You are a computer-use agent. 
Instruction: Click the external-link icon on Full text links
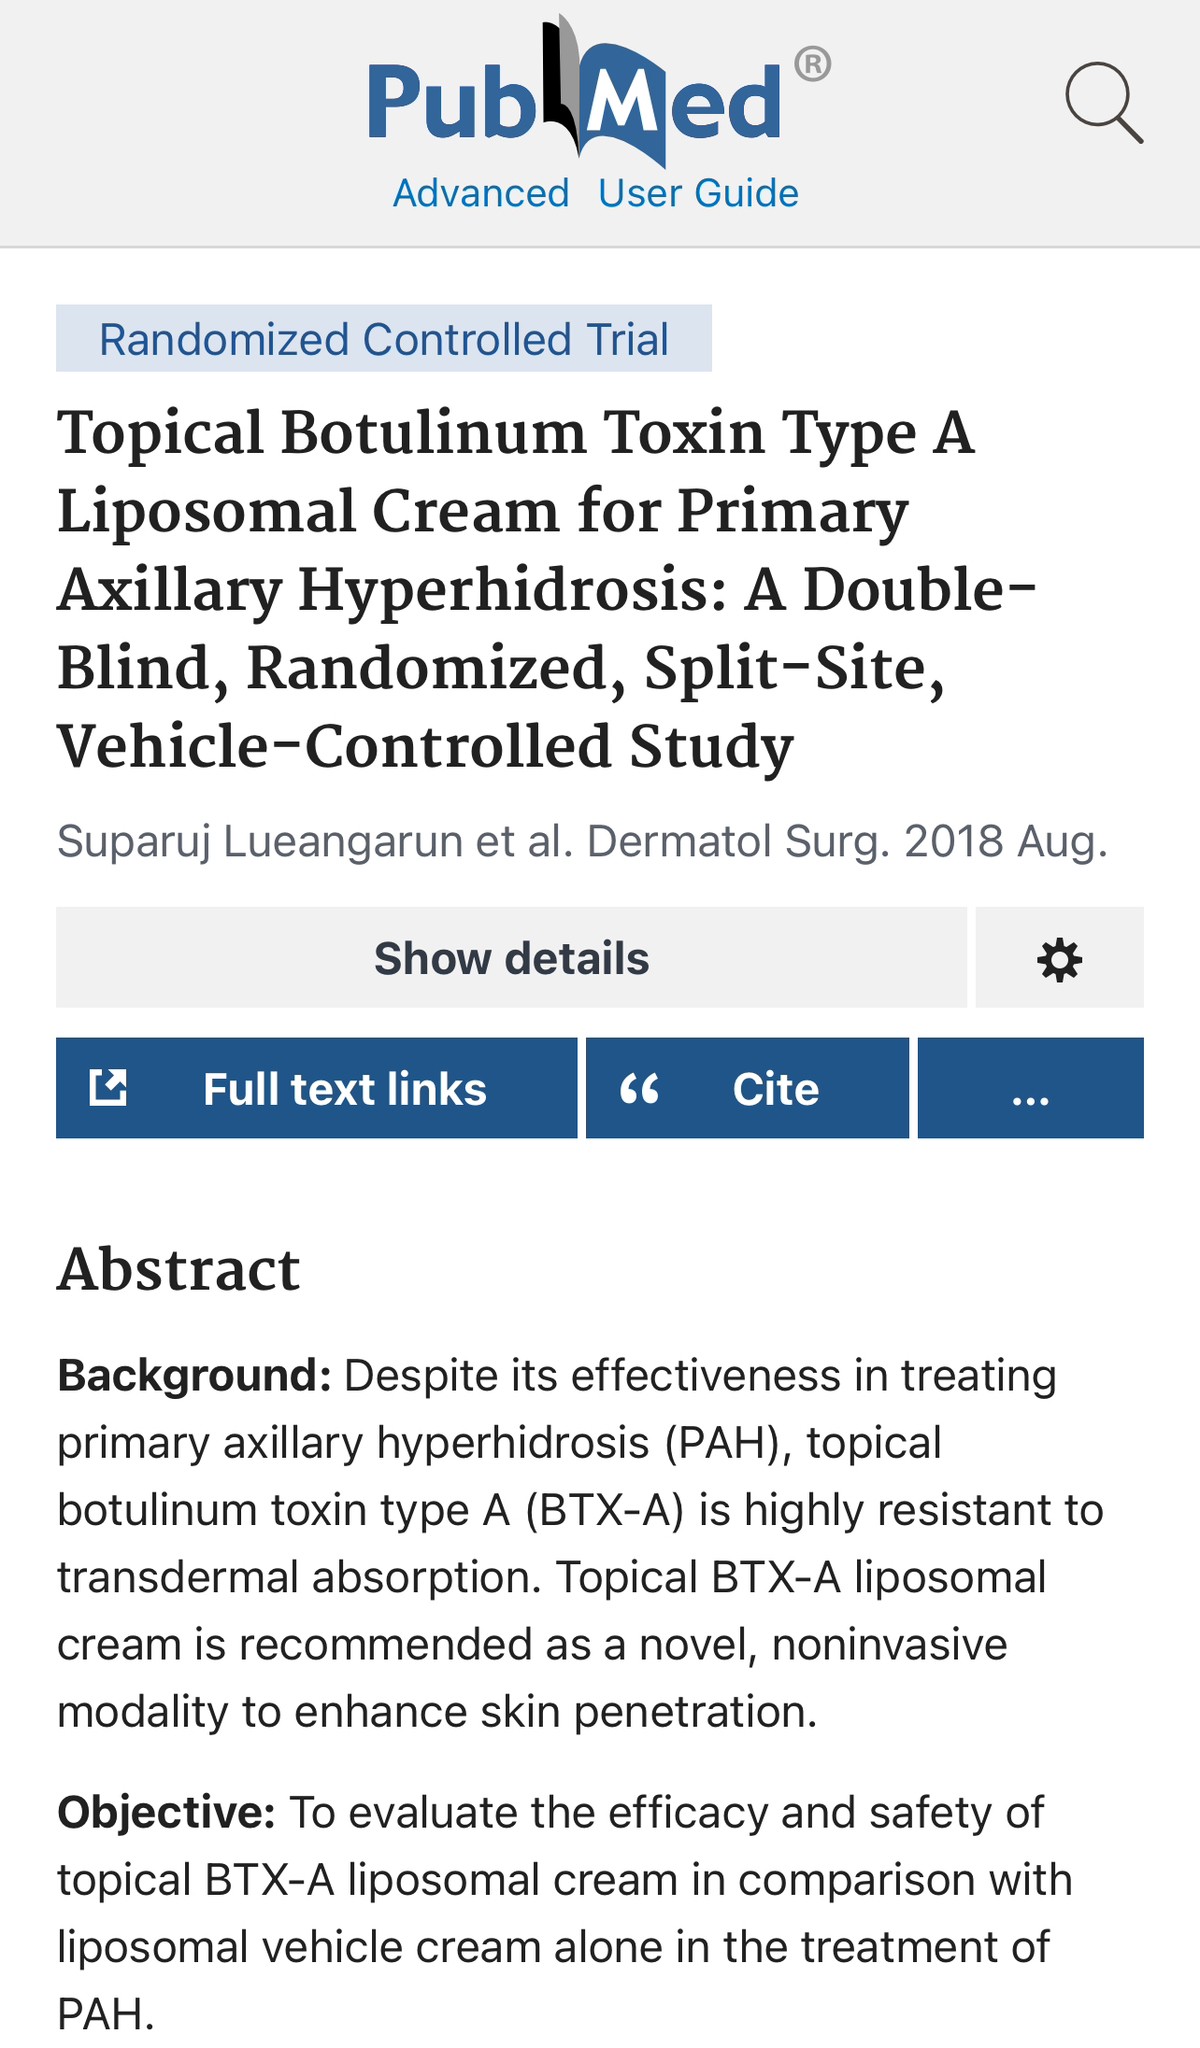(108, 1088)
